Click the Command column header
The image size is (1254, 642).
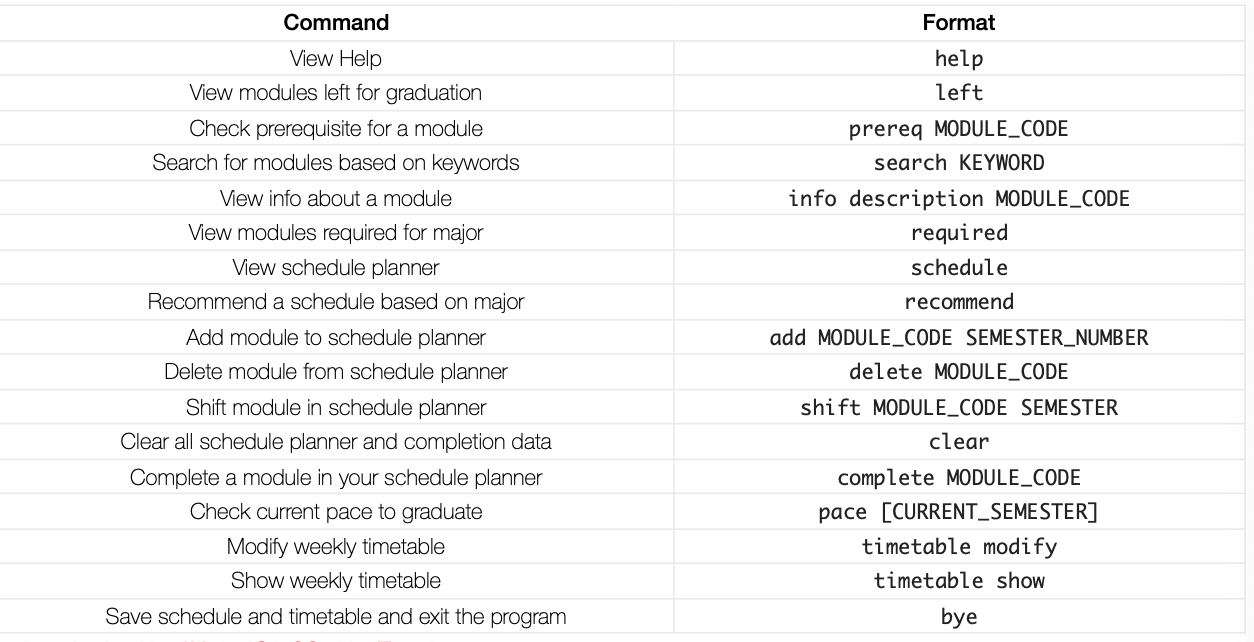click(336, 22)
